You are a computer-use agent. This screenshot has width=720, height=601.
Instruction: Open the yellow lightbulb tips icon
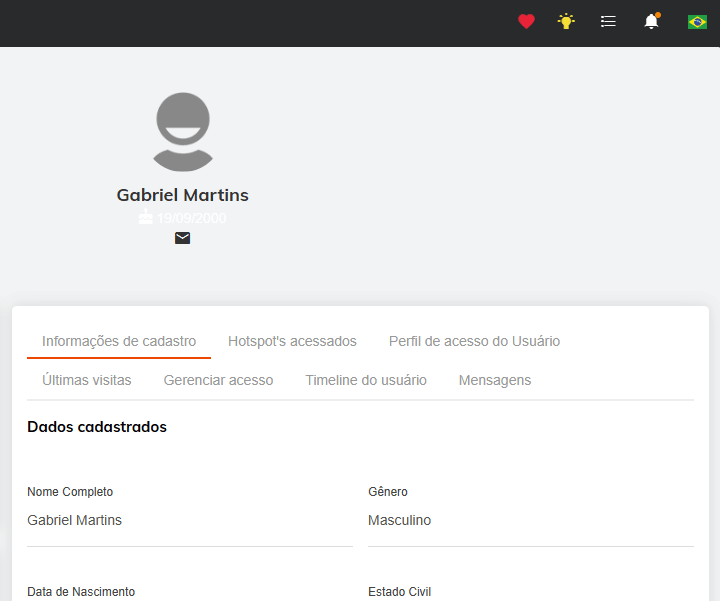click(566, 21)
